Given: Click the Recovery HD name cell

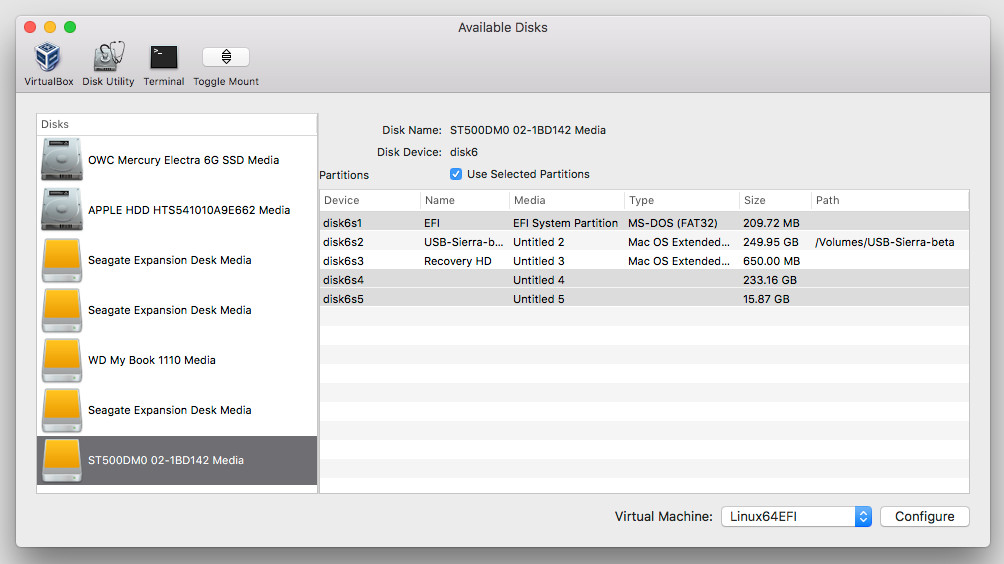Looking at the screenshot, I should (x=458, y=261).
